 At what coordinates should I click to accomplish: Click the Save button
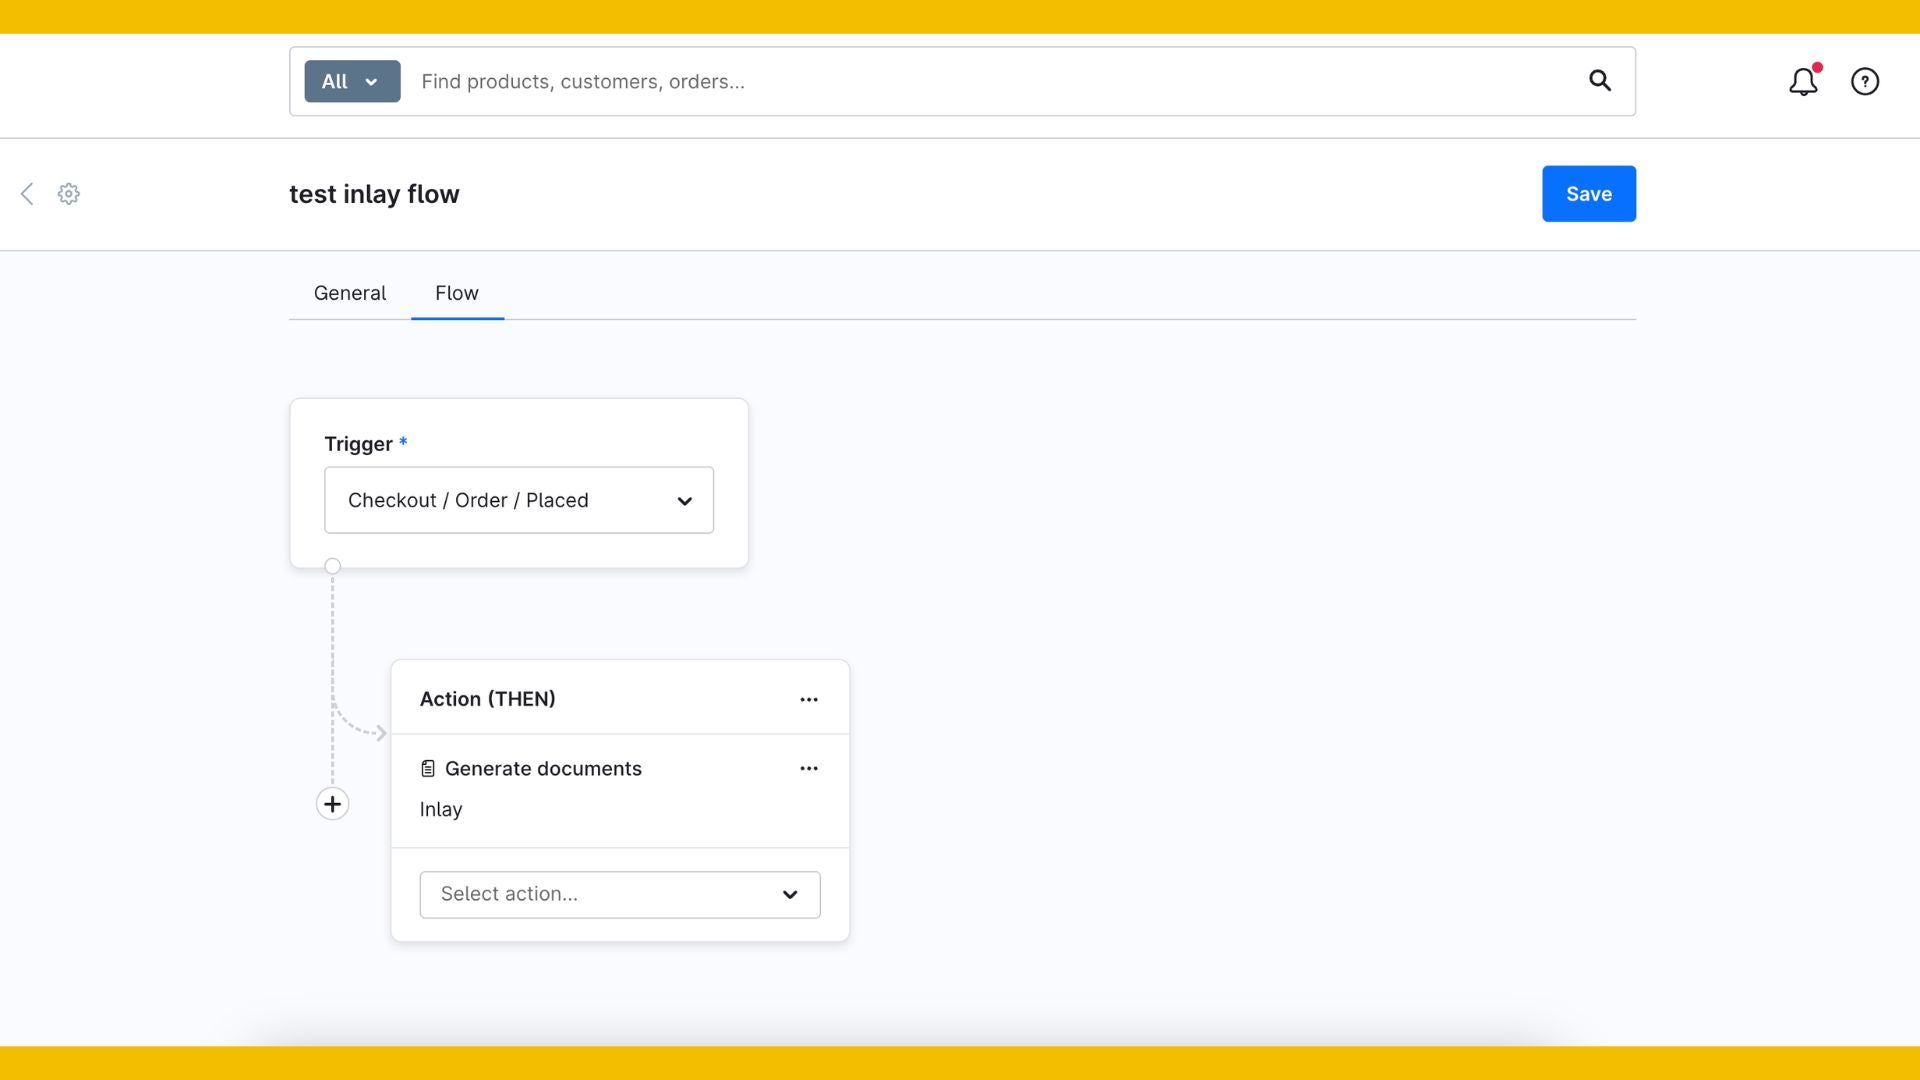point(1588,194)
